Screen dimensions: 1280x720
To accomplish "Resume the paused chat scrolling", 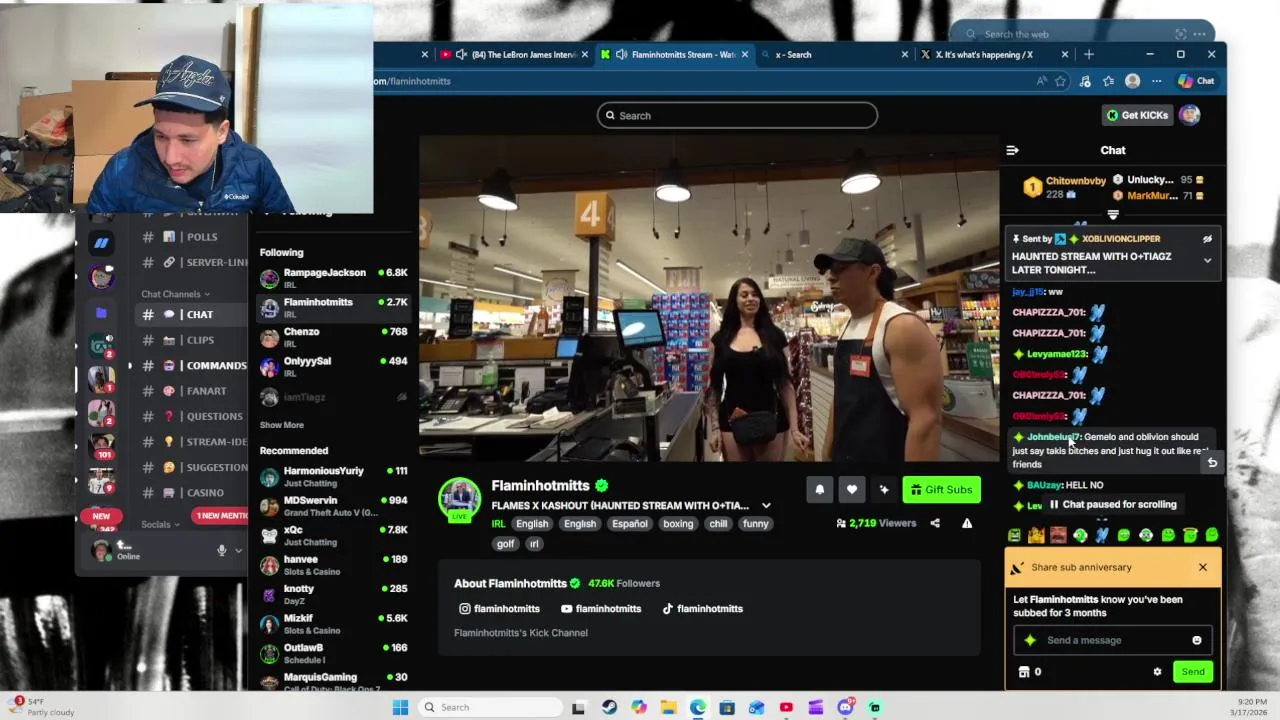I will (1112, 504).
